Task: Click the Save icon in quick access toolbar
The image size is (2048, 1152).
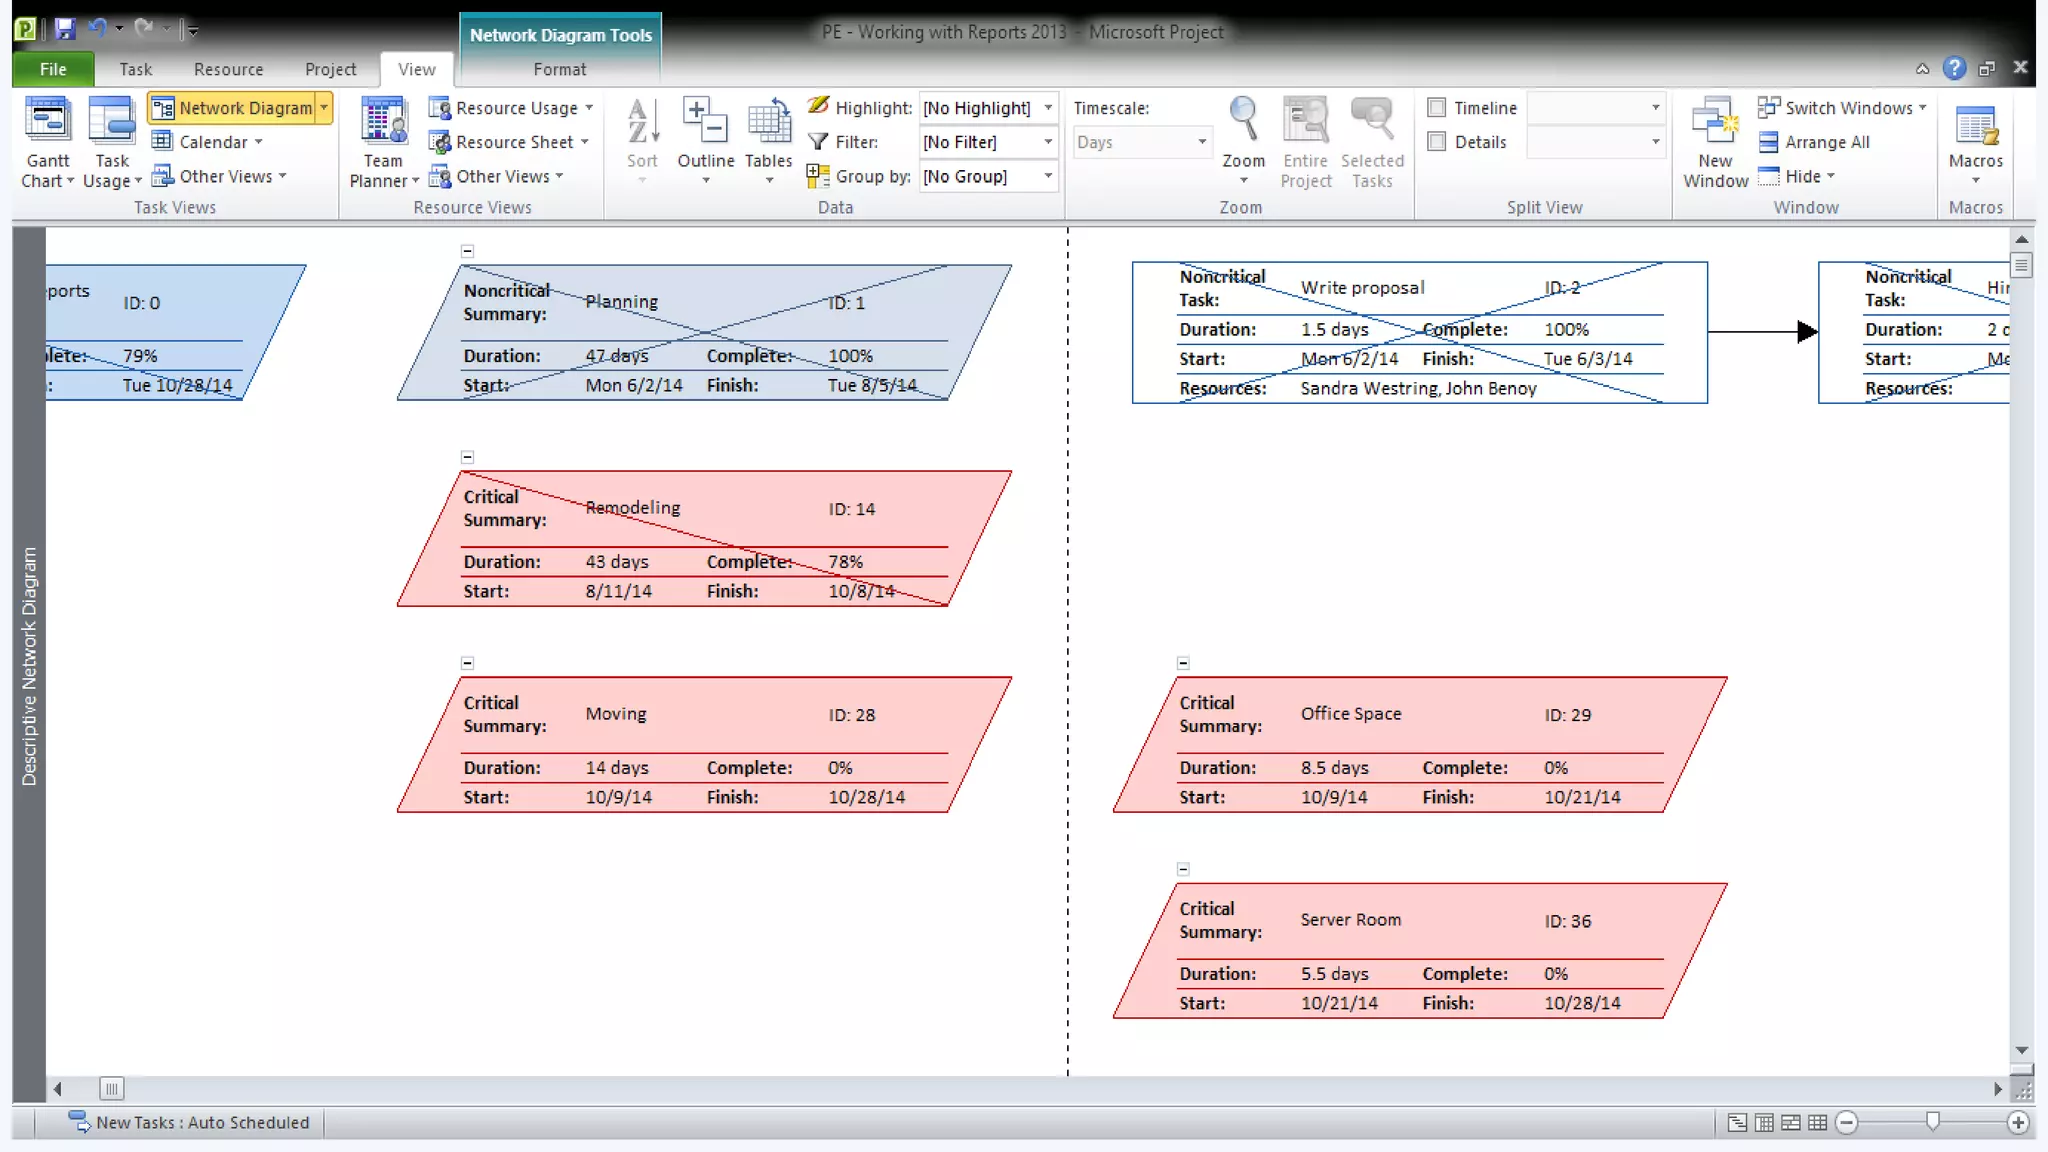Action: coord(65,29)
